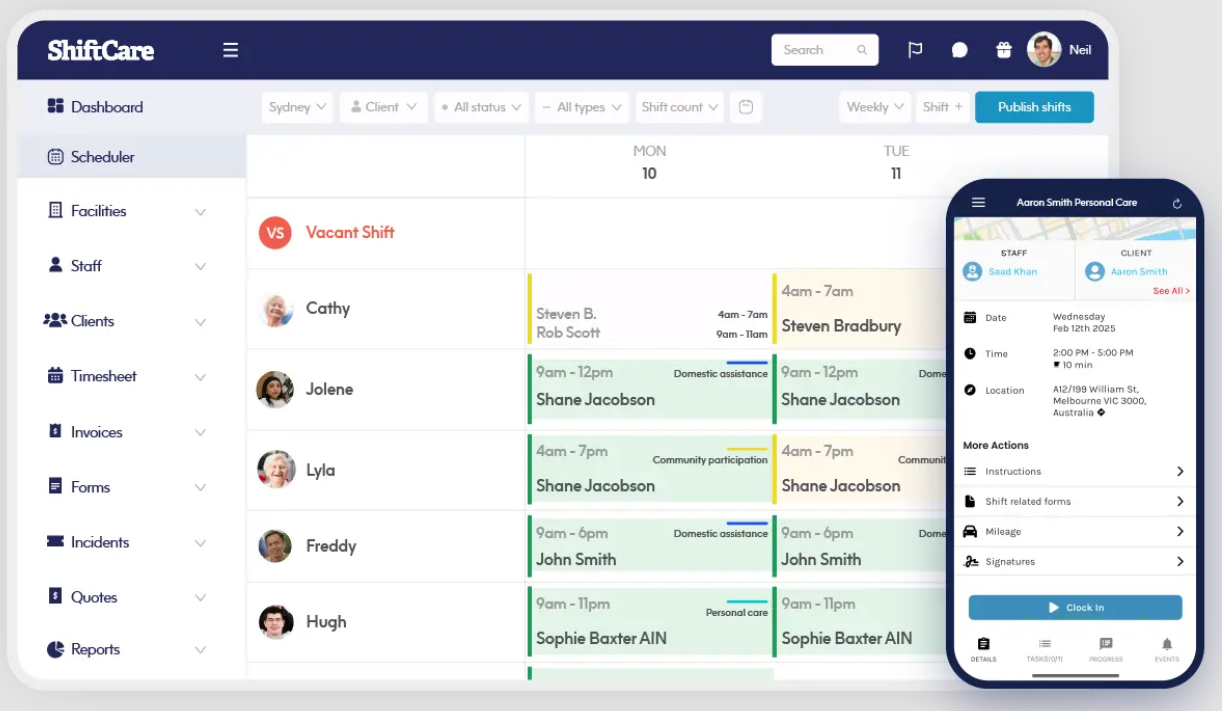Expand the All status filter
This screenshot has height=711, width=1222.
481,107
